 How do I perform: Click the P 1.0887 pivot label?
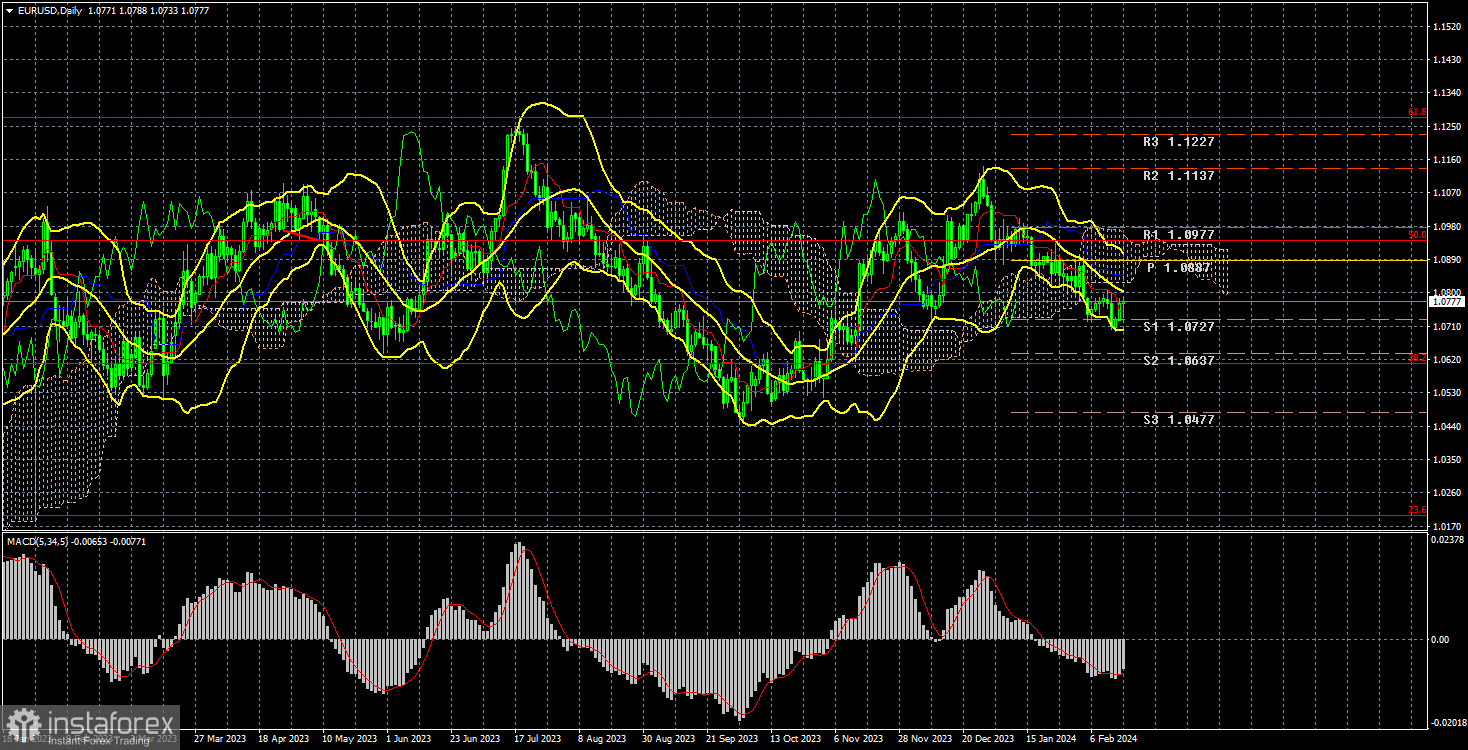[x=1179, y=268]
